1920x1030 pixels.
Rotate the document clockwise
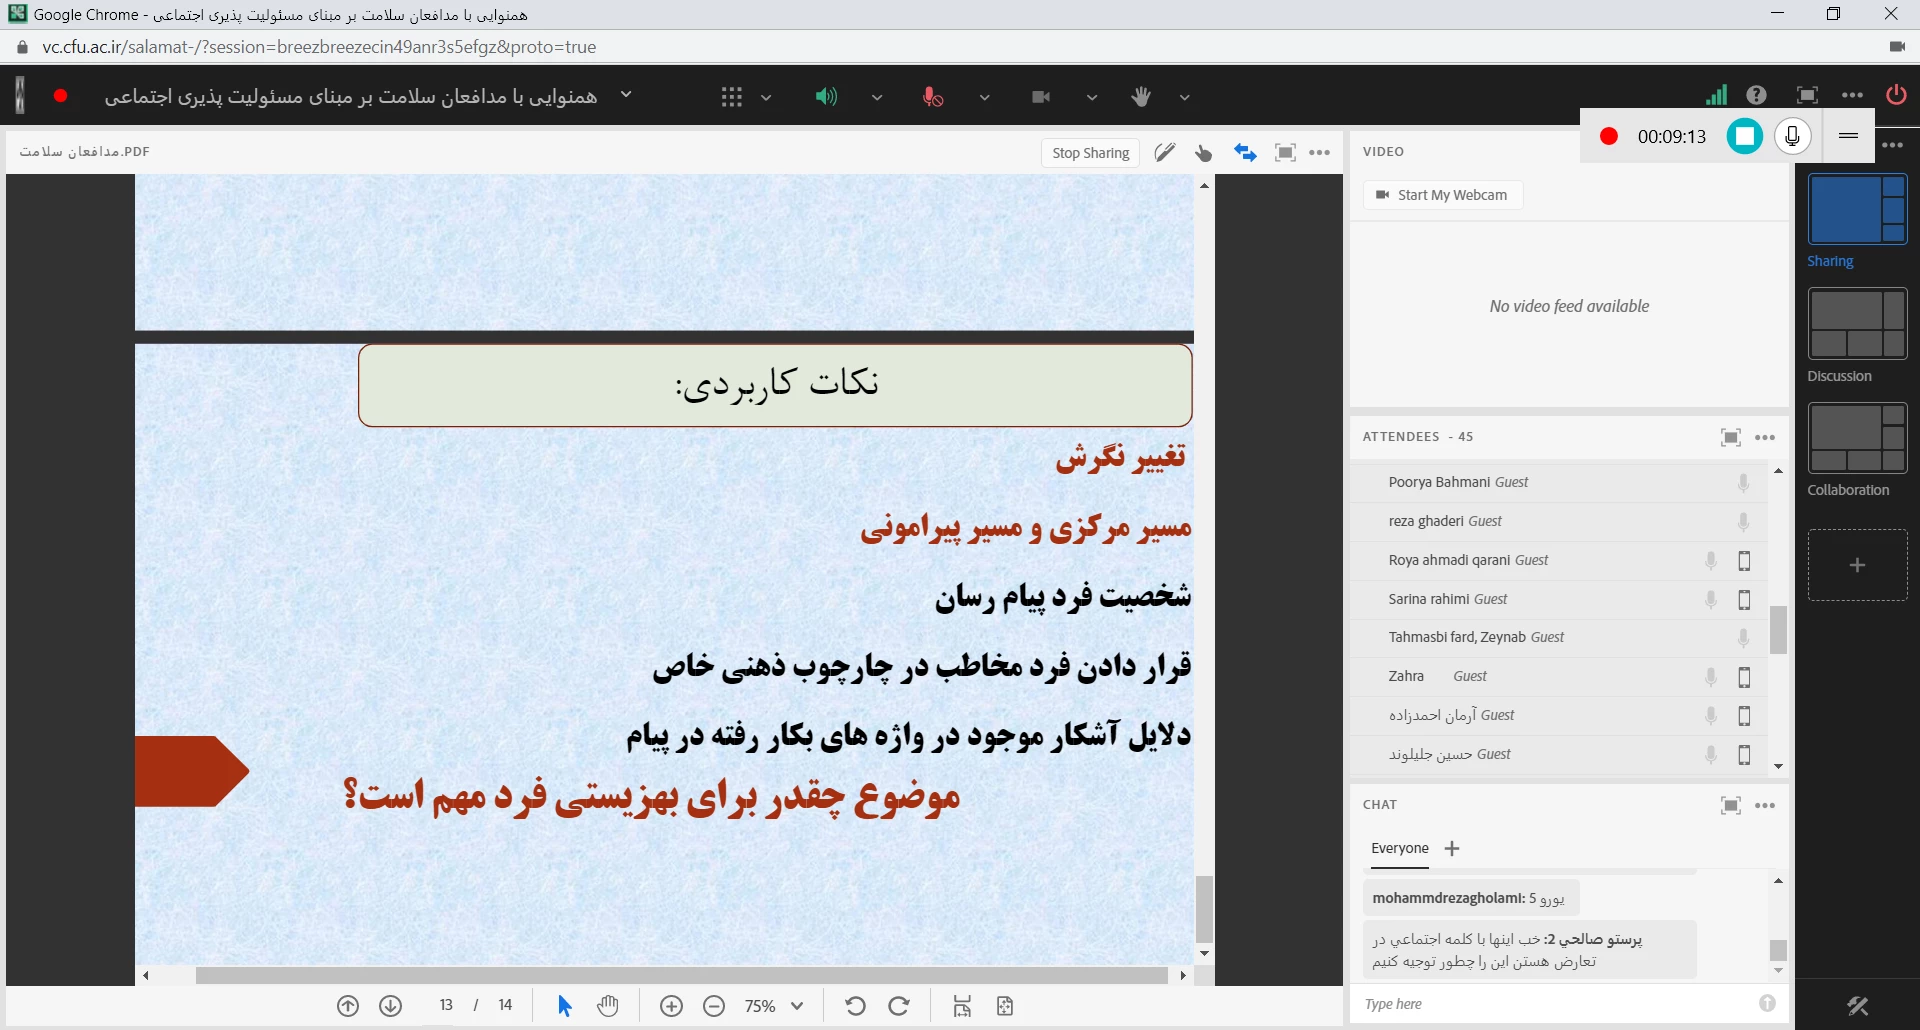click(899, 1006)
